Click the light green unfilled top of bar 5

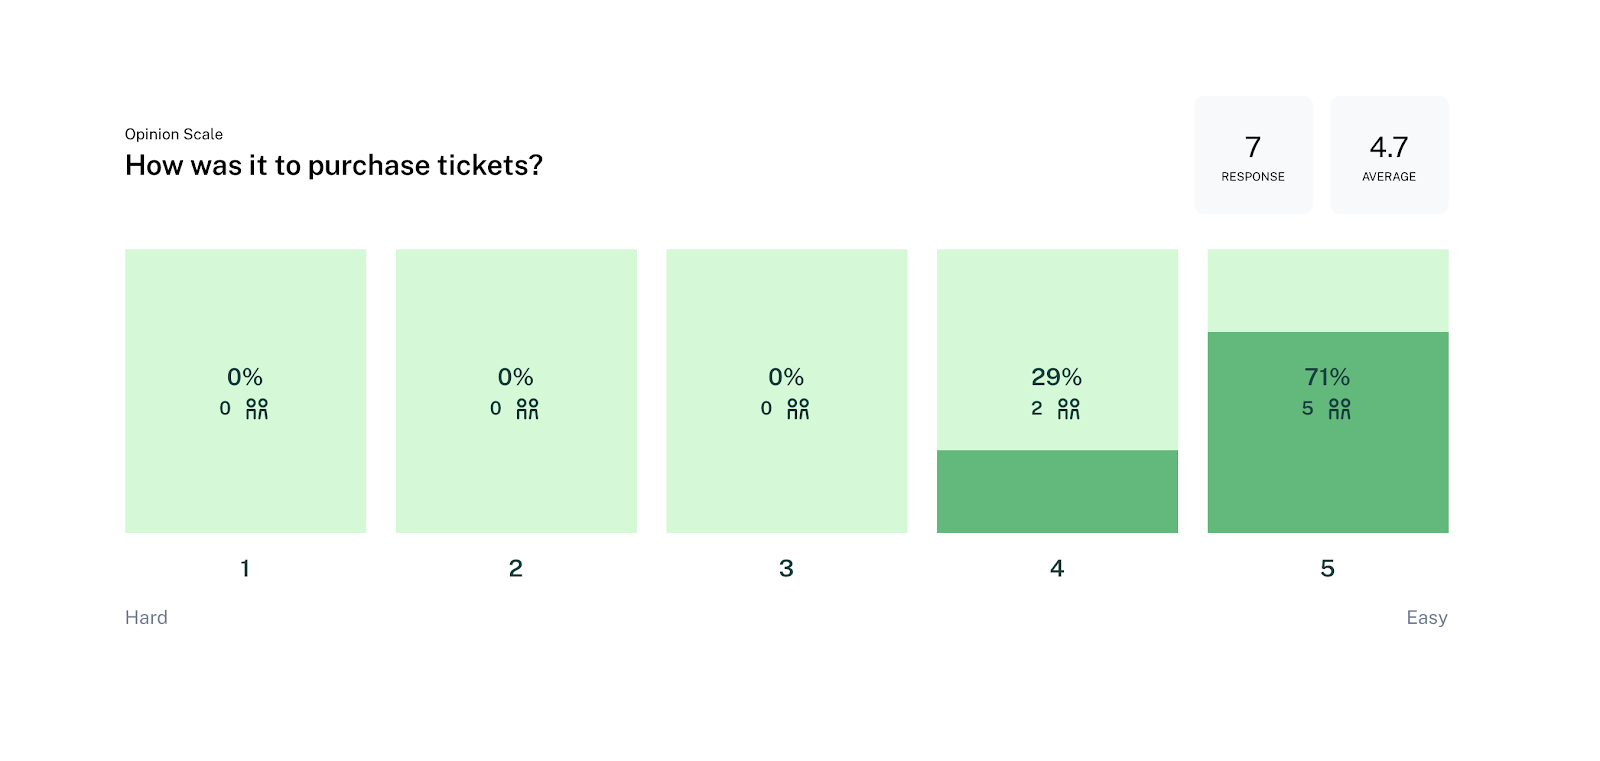point(1328,290)
